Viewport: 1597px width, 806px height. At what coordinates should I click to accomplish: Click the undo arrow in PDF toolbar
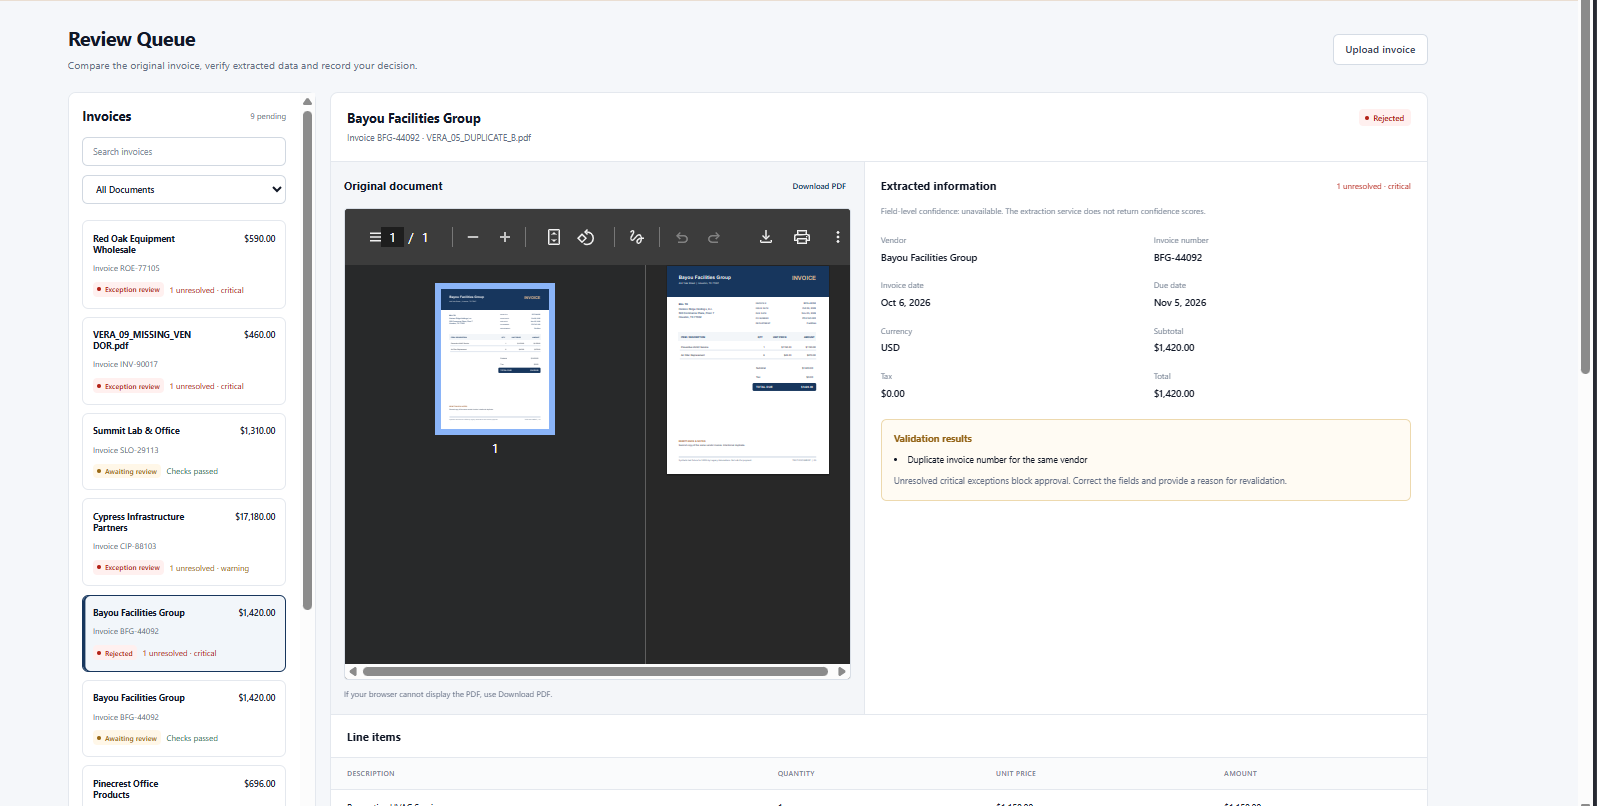(x=682, y=237)
